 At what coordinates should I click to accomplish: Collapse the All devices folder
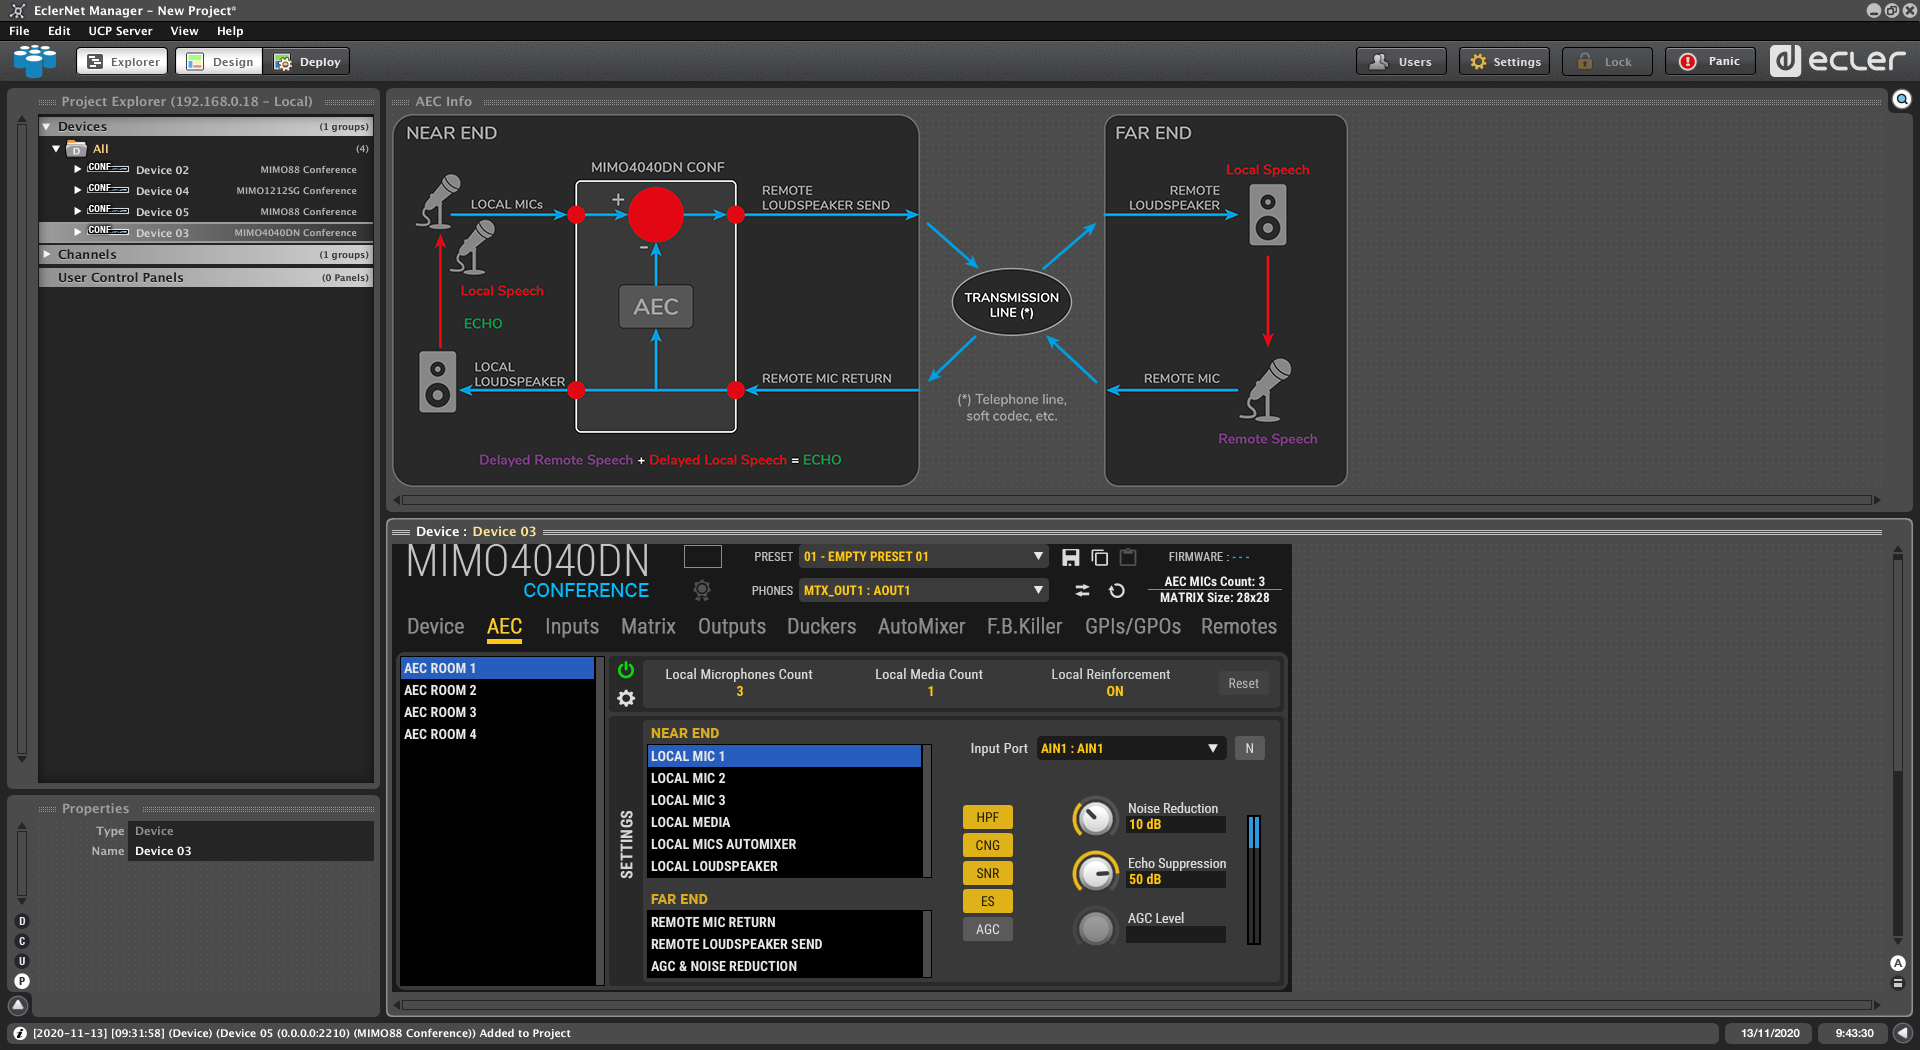(x=56, y=149)
